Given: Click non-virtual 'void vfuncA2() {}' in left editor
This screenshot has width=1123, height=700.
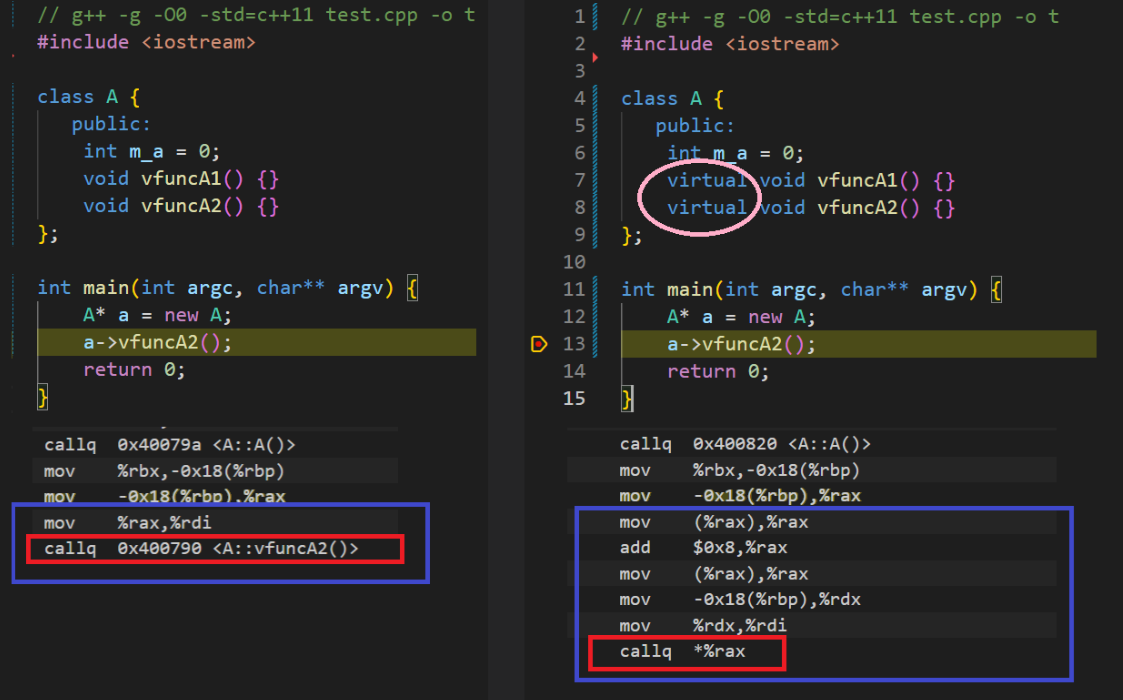Looking at the screenshot, I should 180,206.
